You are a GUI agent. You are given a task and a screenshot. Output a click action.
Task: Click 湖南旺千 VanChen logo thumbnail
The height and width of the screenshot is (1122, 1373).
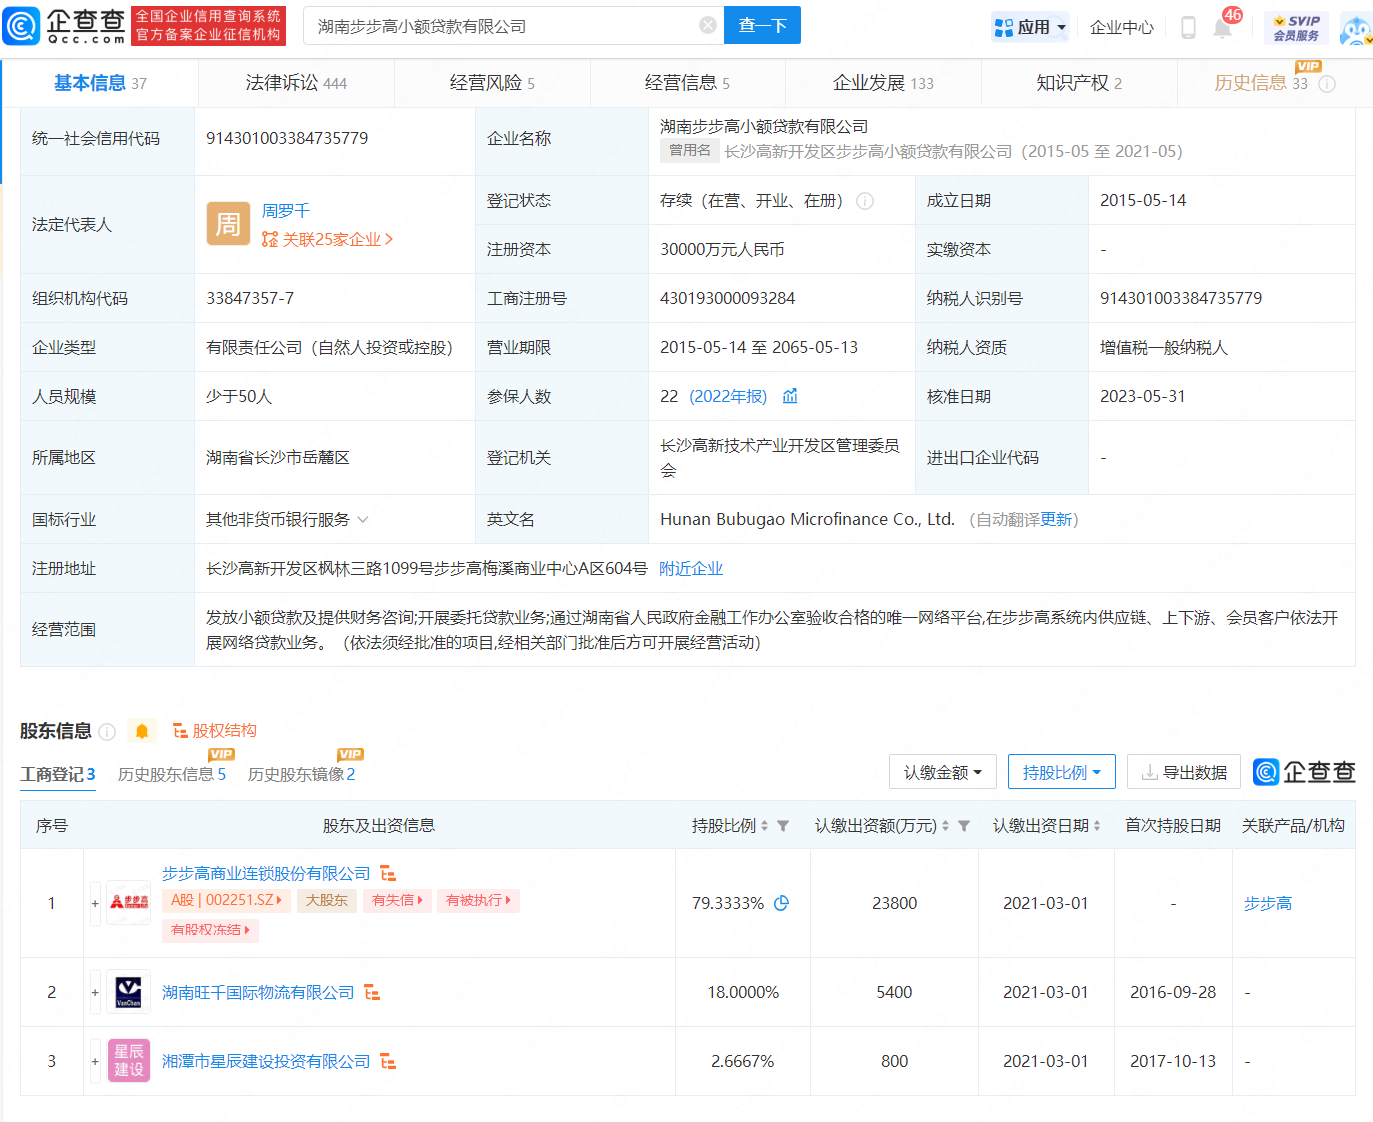point(129,992)
